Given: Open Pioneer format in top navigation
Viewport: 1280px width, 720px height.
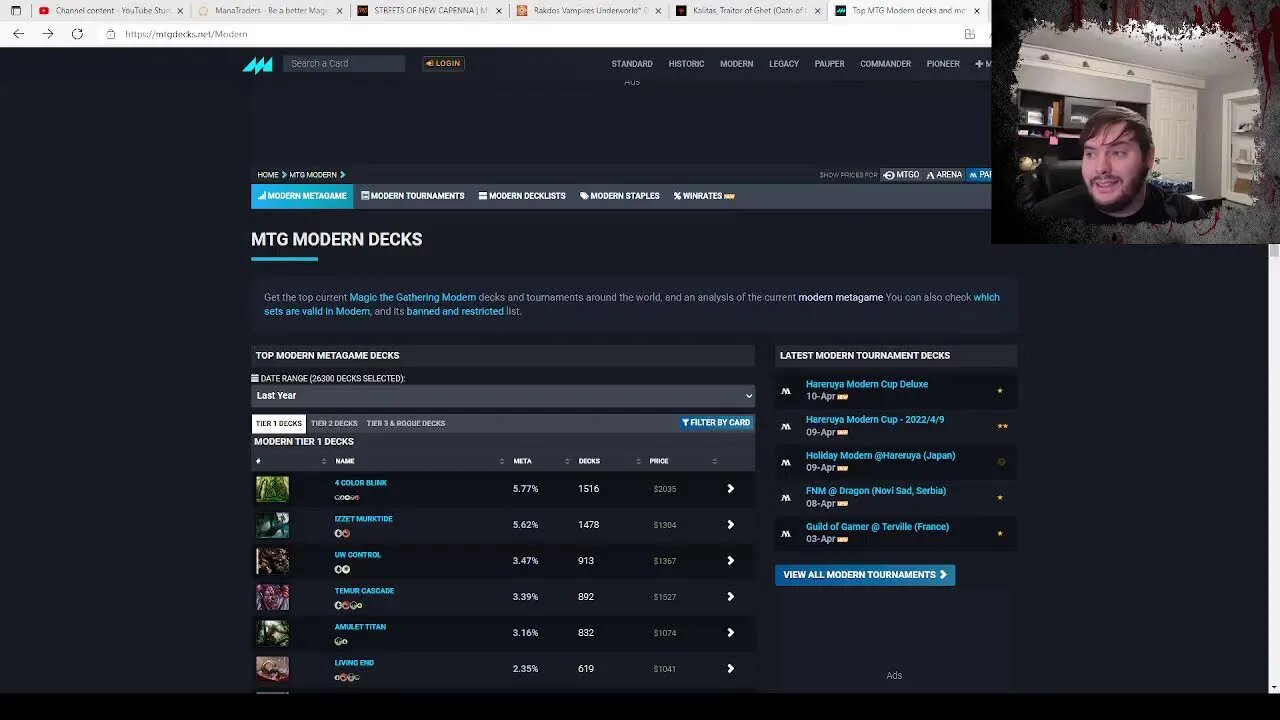Looking at the screenshot, I should [x=943, y=64].
